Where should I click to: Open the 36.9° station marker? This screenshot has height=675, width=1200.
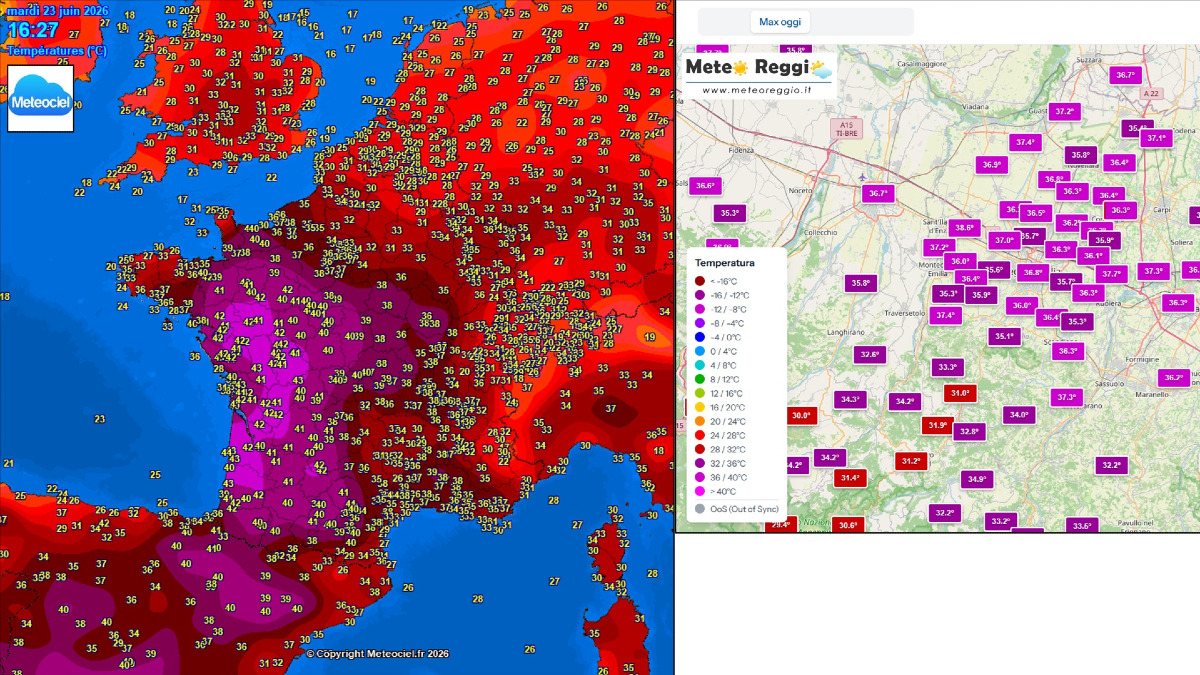pos(991,165)
